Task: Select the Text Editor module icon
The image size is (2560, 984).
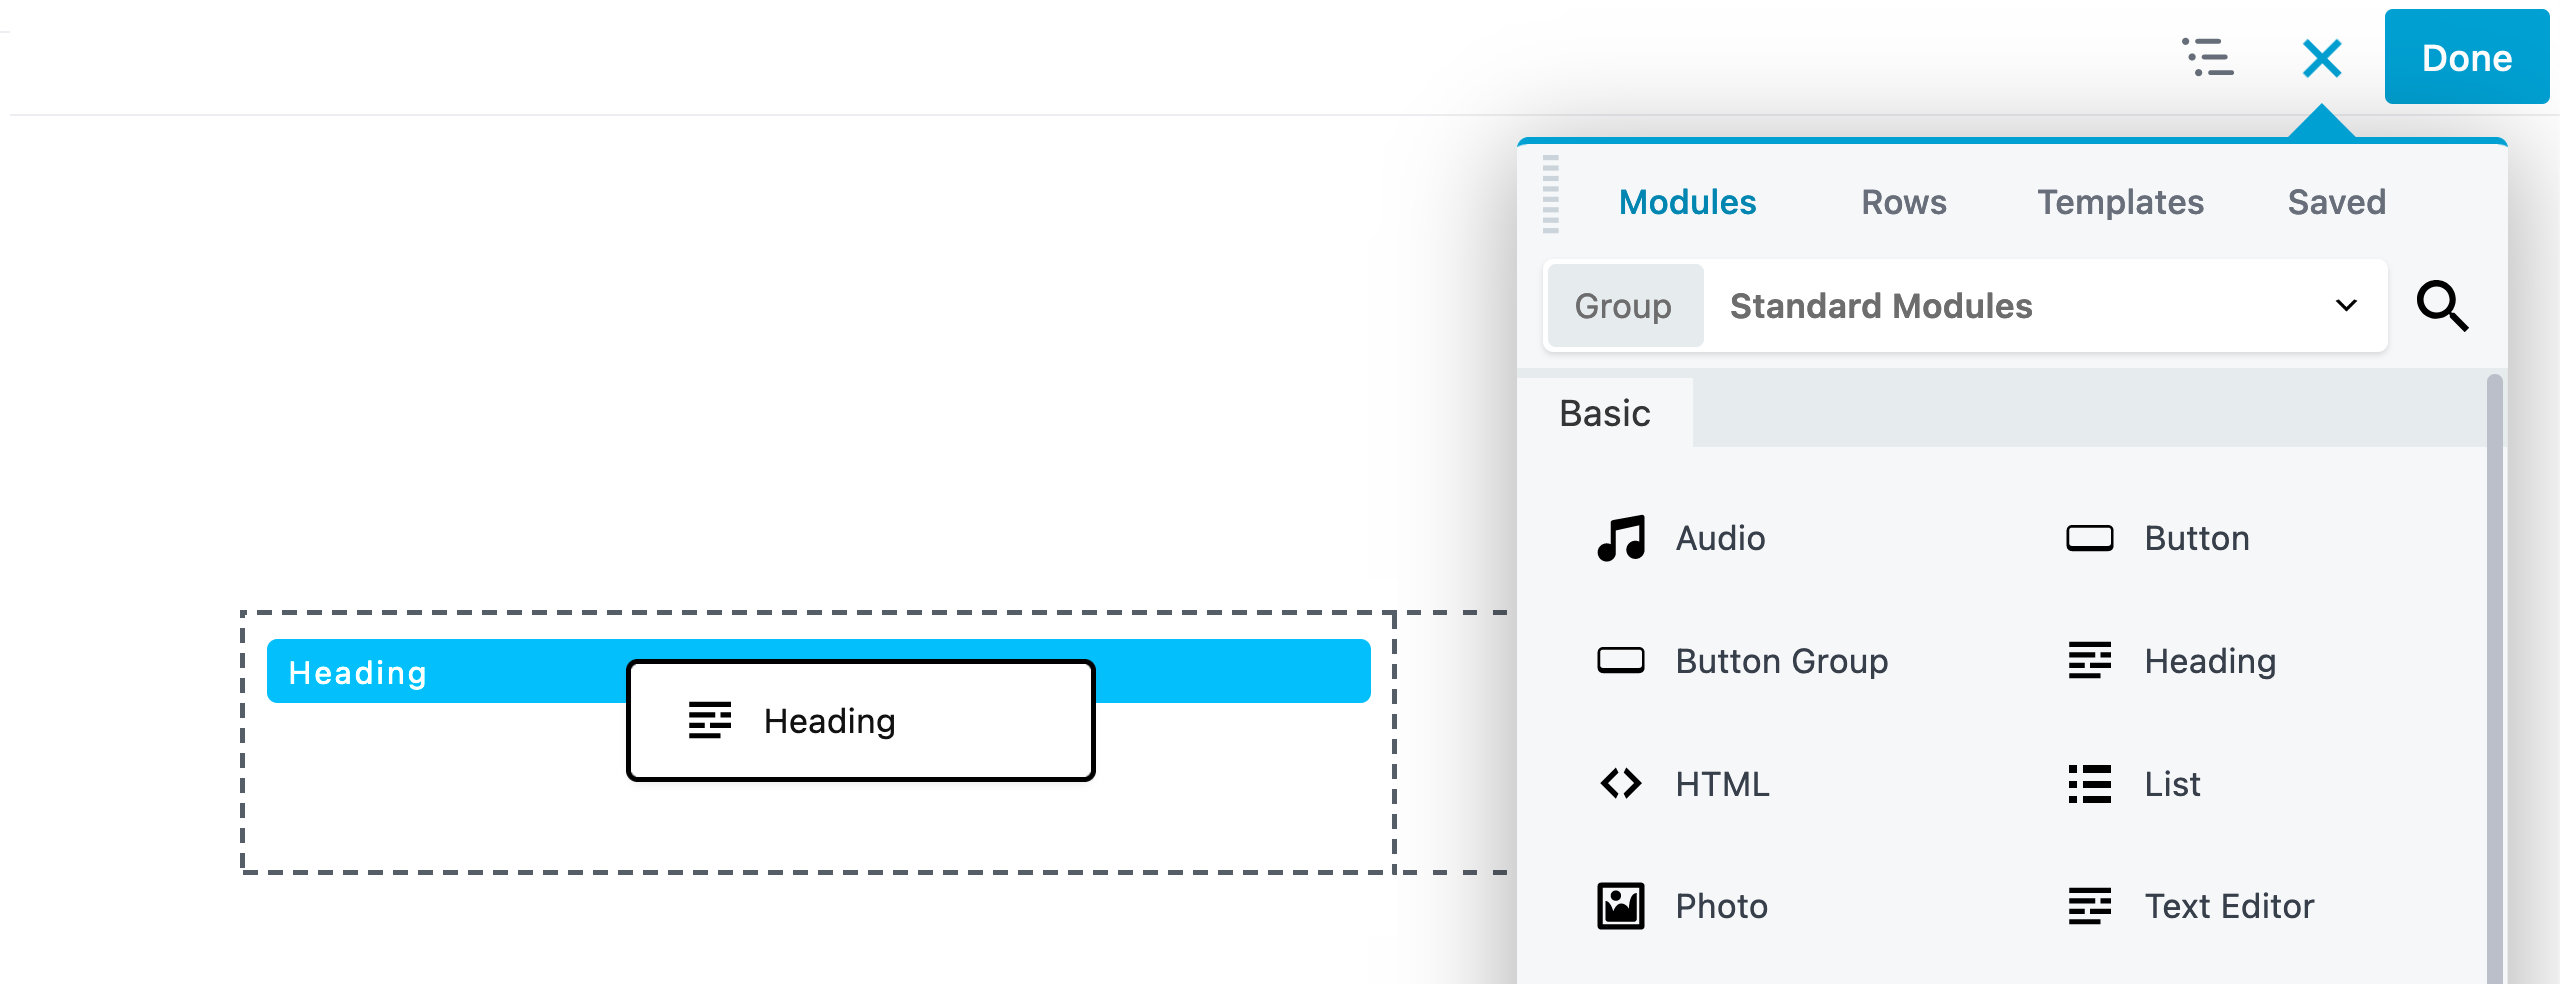Action: coord(2090,905)
